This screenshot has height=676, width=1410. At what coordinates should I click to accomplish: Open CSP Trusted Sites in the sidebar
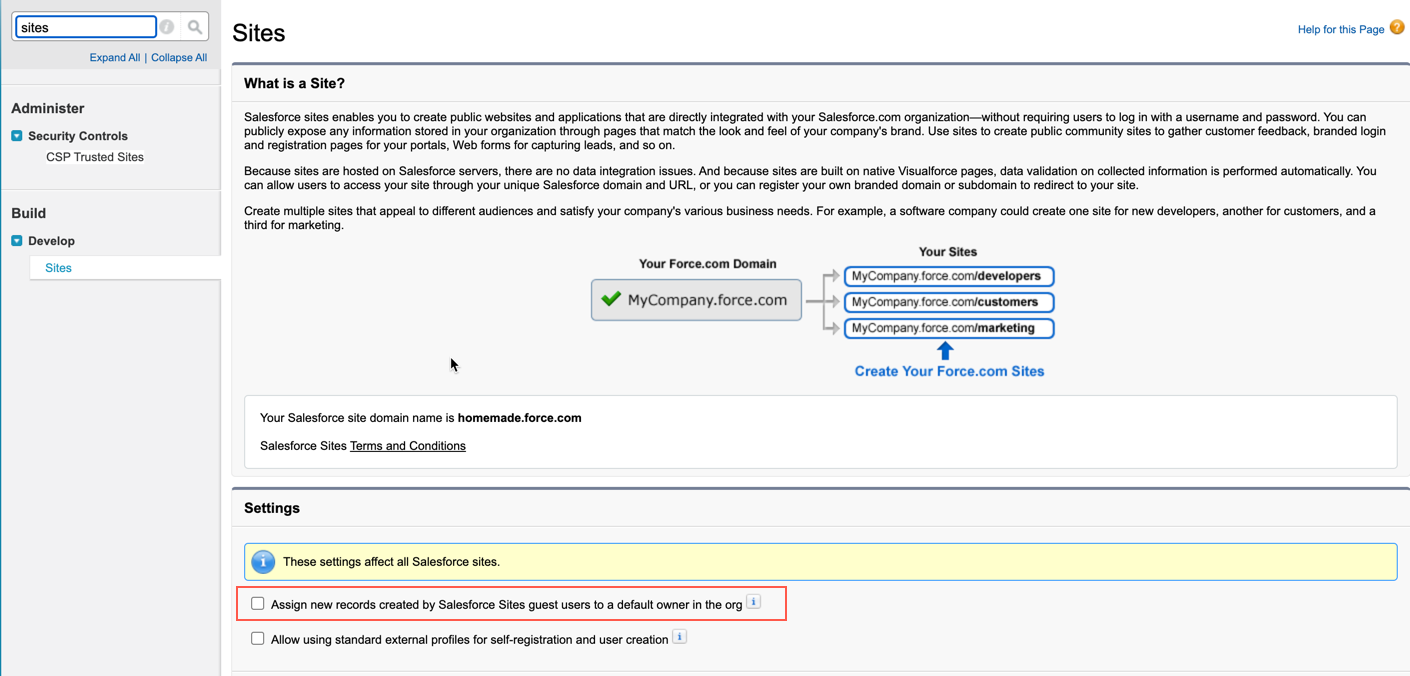coord(95,157)
